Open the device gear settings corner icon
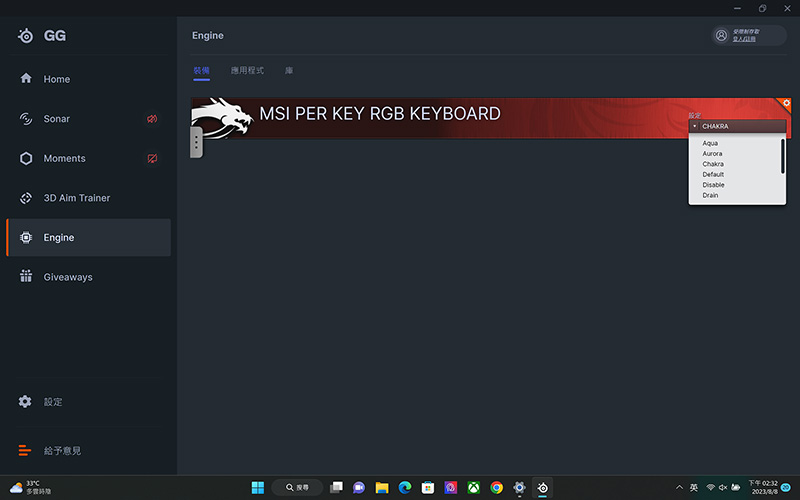Screen dimensions: 800x500 tap(786, 103)
